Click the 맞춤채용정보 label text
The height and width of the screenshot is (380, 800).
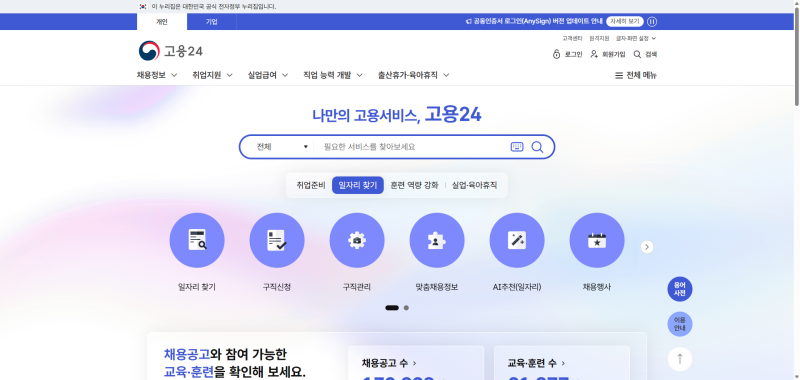437,287
